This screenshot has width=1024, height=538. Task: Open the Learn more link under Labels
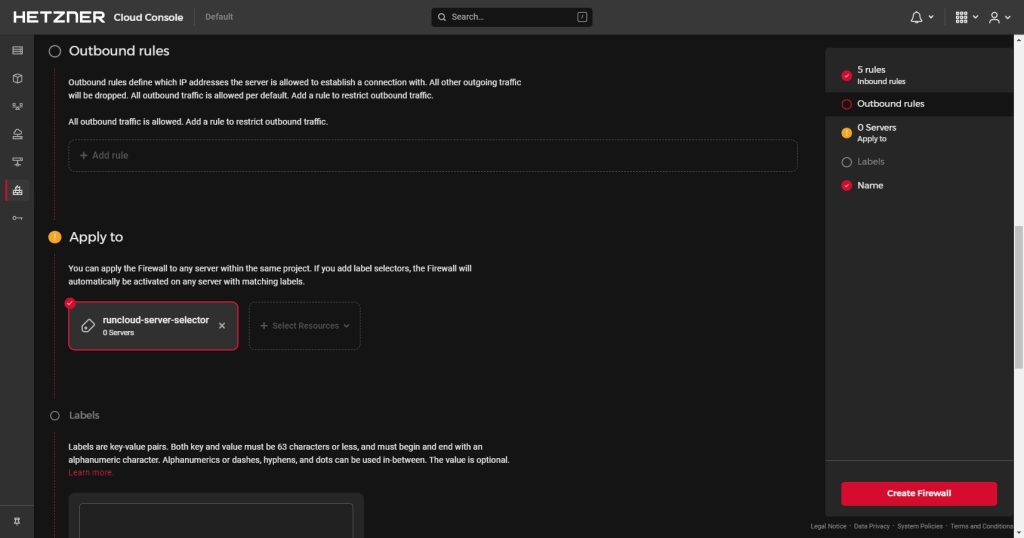pos(91,473)
